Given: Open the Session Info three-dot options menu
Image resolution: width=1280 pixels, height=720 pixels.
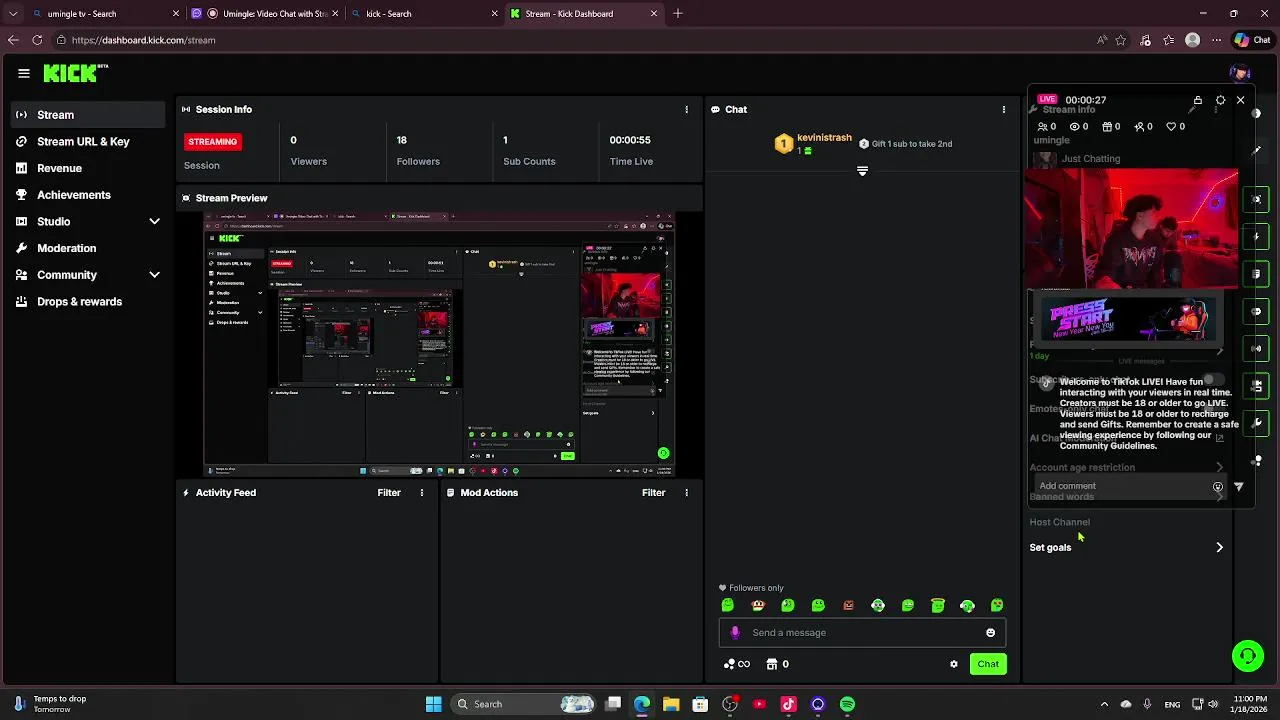Looking at the screenshot, I should [686, 109].
